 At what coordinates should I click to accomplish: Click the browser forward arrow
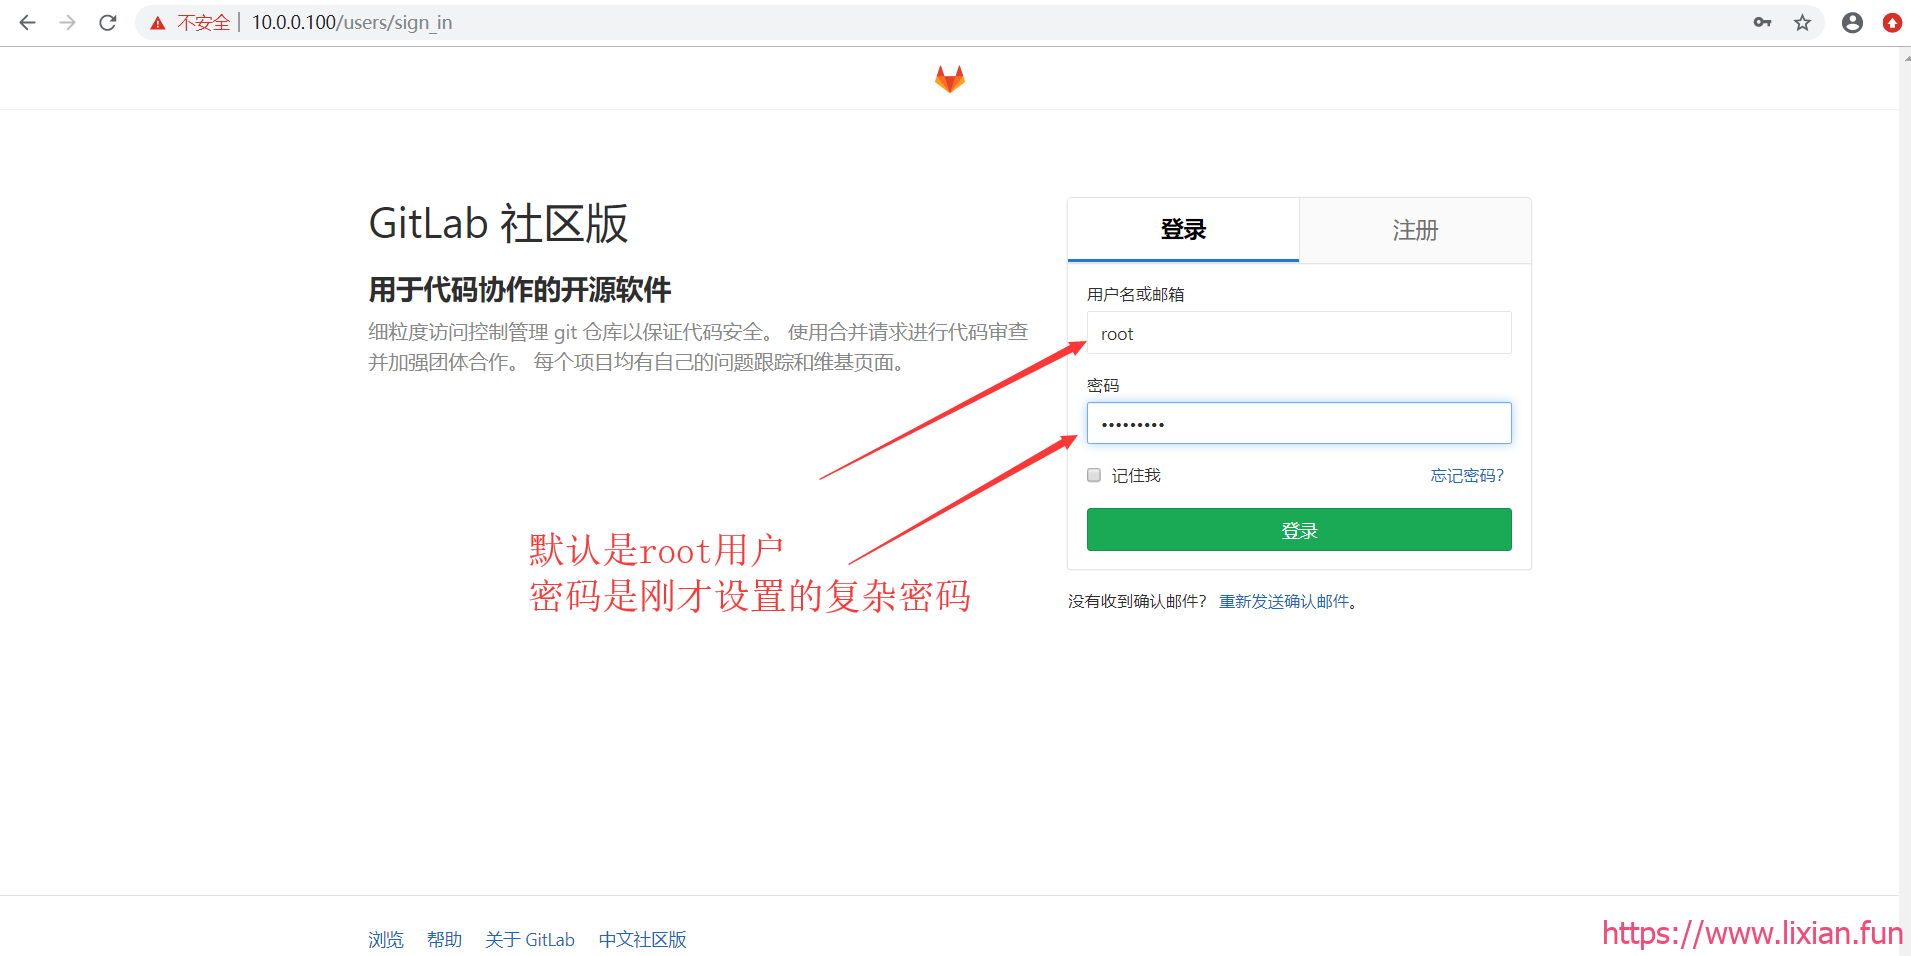point(67,22)
